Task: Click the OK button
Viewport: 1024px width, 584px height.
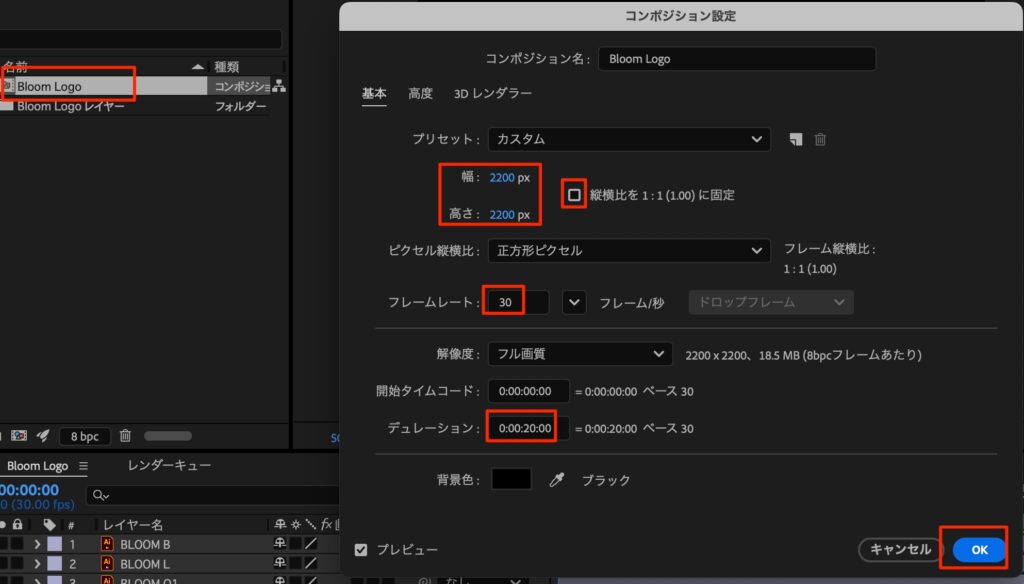Action: (979, 550)
